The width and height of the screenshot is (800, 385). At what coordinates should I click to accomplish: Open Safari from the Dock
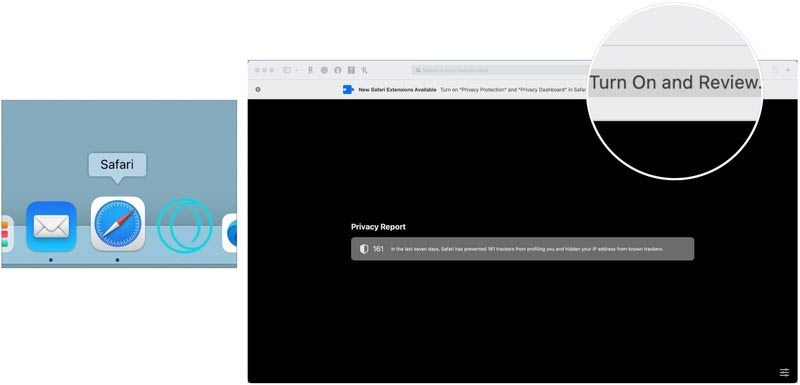tap(118, 224)
